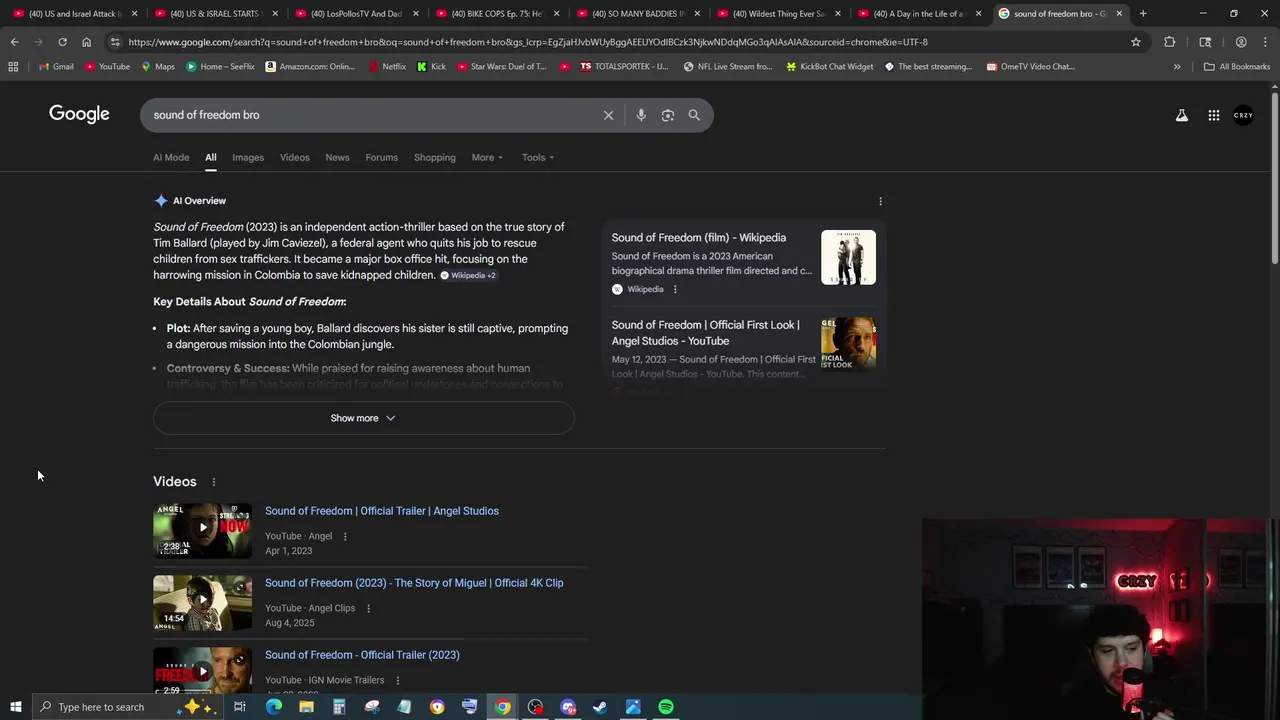Clear the search box with the X icon
Image resolution: width=1280 pixels, height=720 pixels.
[608, 115]
